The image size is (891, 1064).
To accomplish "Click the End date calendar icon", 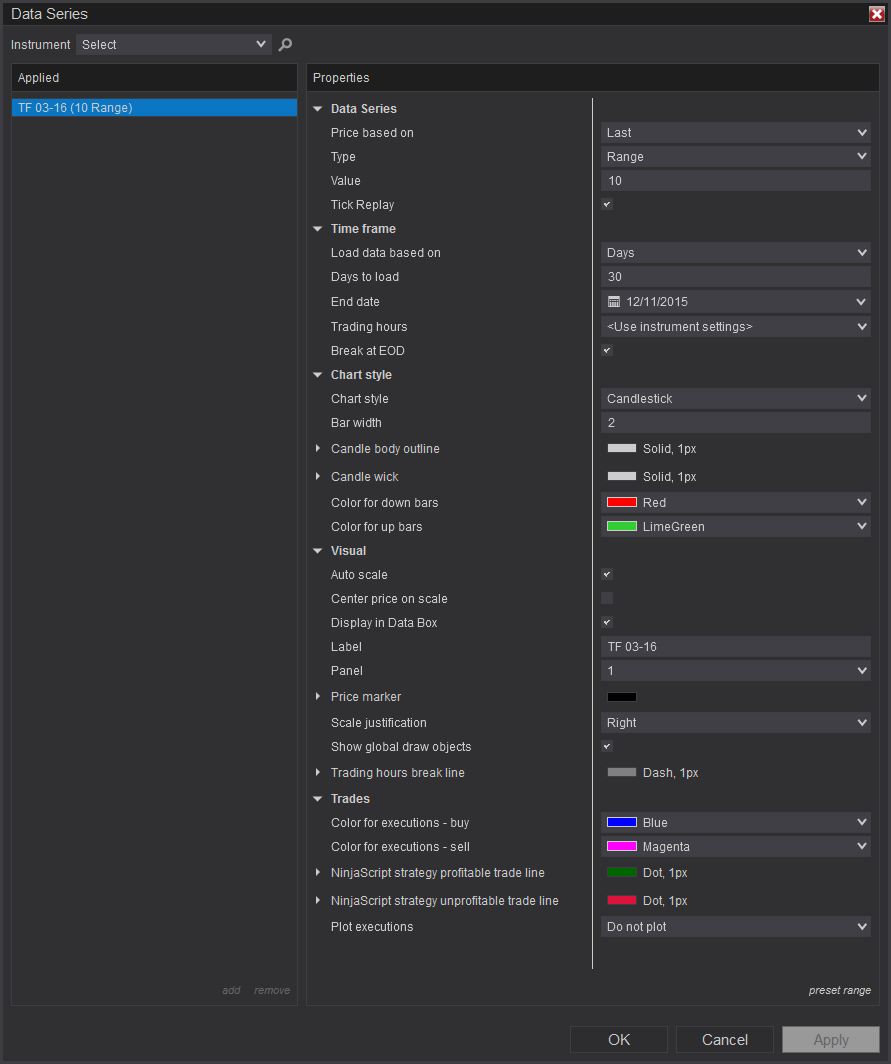I will (614, 302).
